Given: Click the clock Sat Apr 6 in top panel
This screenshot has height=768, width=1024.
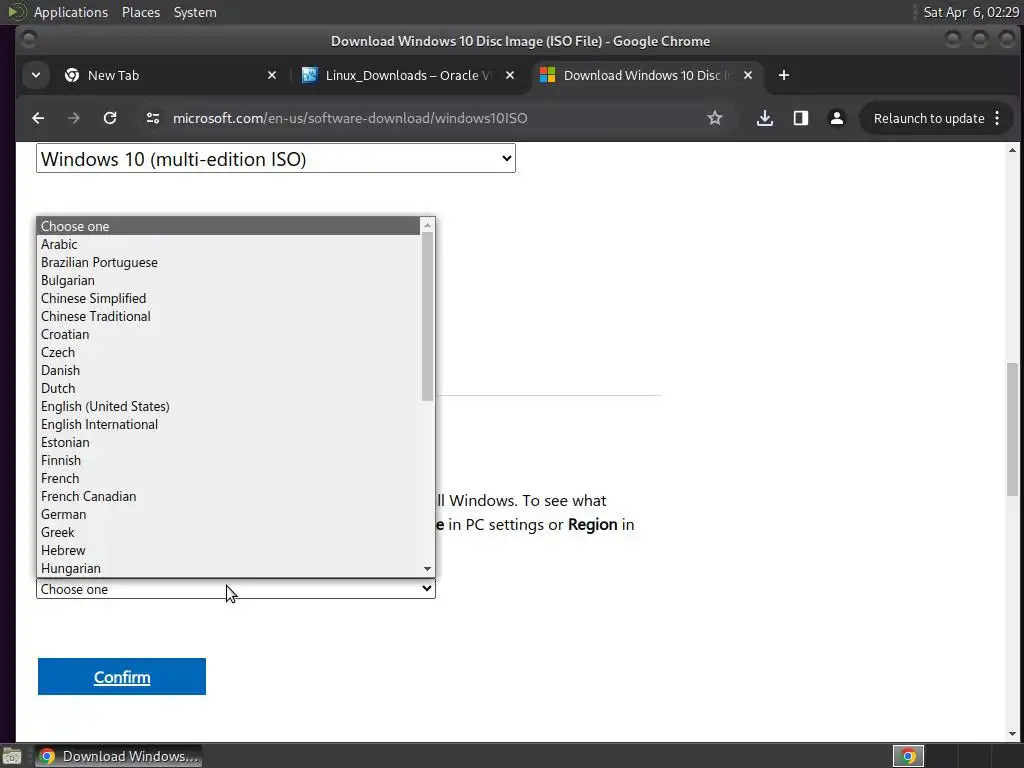Looking at the screenshot, I should click(970, 12).
